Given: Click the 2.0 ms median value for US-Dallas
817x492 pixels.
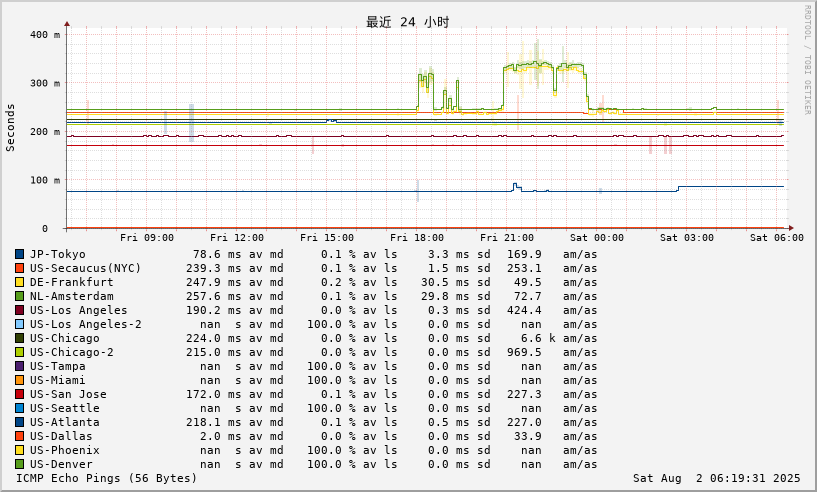Looking at the screenshot, I should click(221, 436).
